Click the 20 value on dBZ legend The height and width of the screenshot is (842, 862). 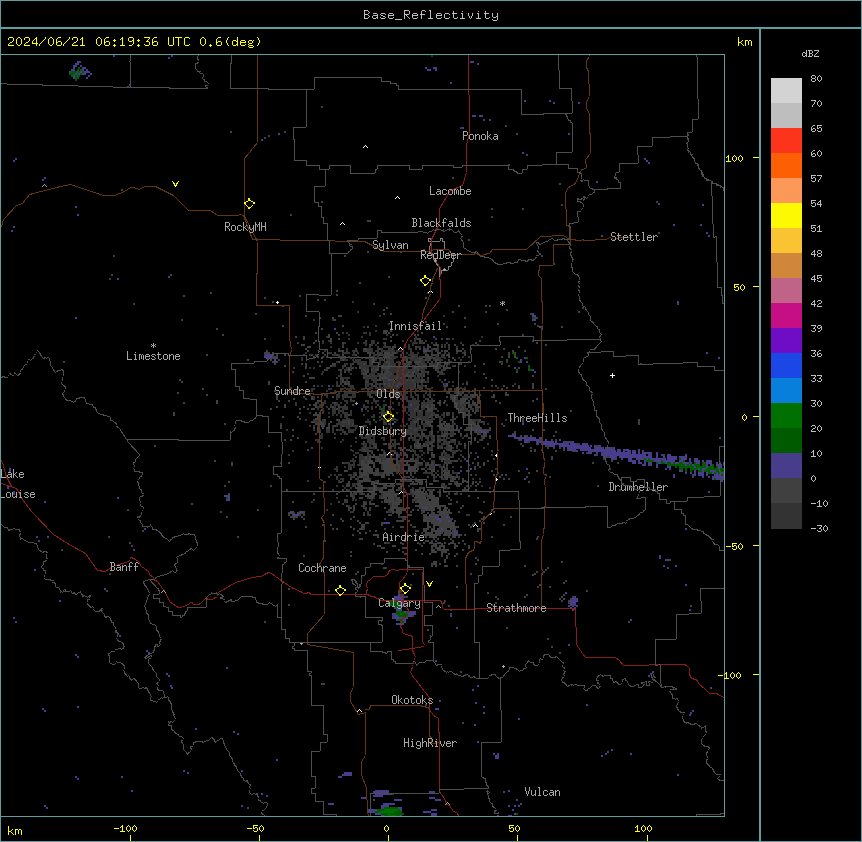click(816, 429)
